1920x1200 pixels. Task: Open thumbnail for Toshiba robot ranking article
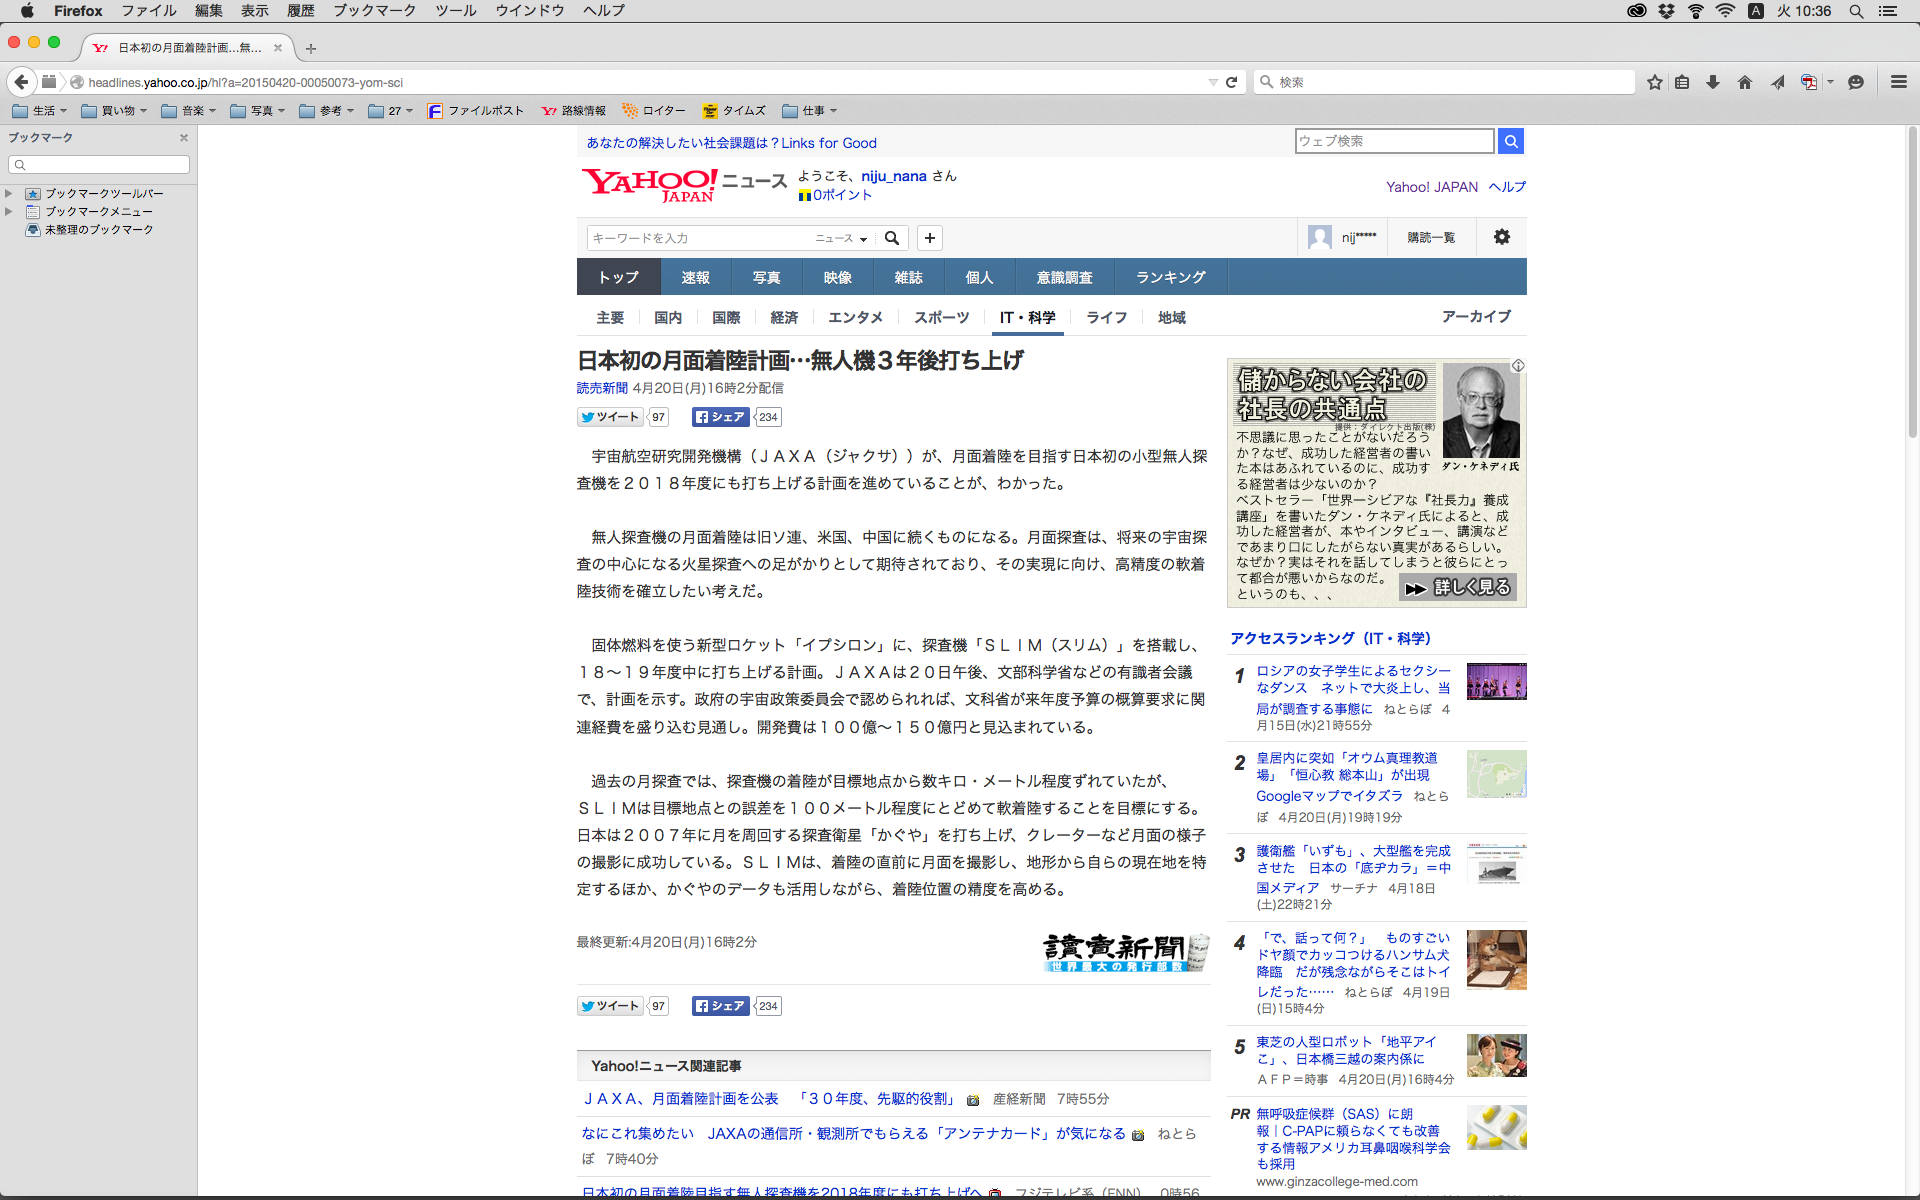(1496, 1055)
